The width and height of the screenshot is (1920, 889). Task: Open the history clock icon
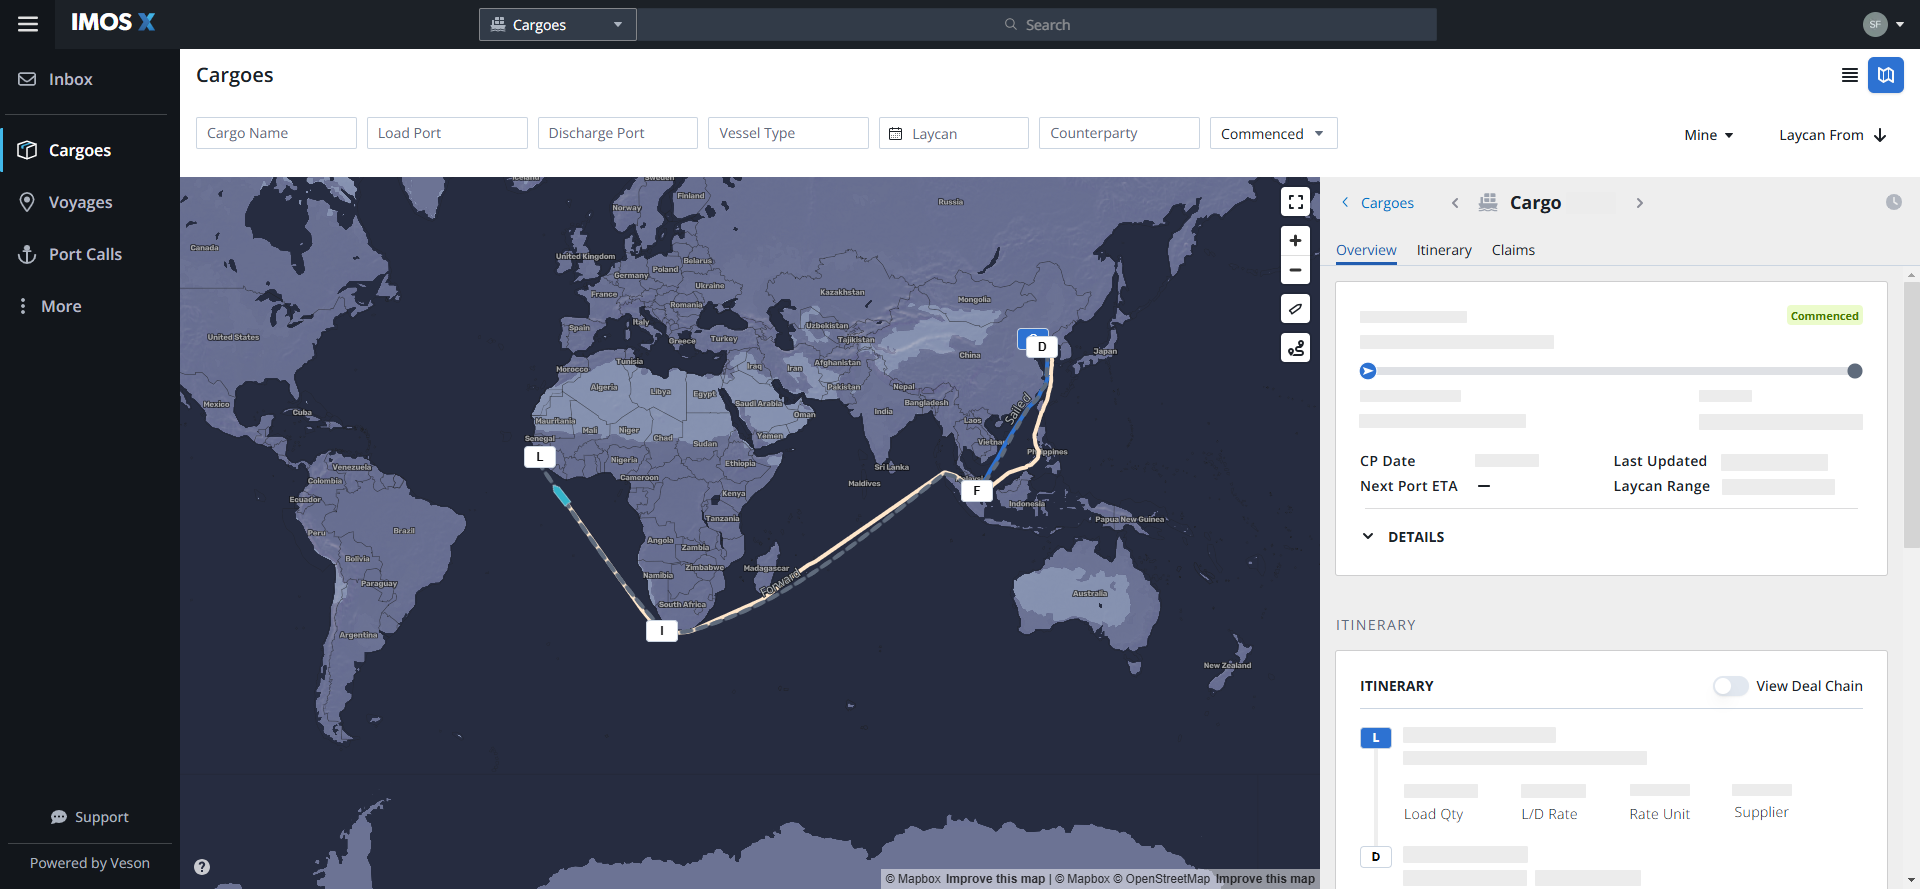pos(1893,202)
